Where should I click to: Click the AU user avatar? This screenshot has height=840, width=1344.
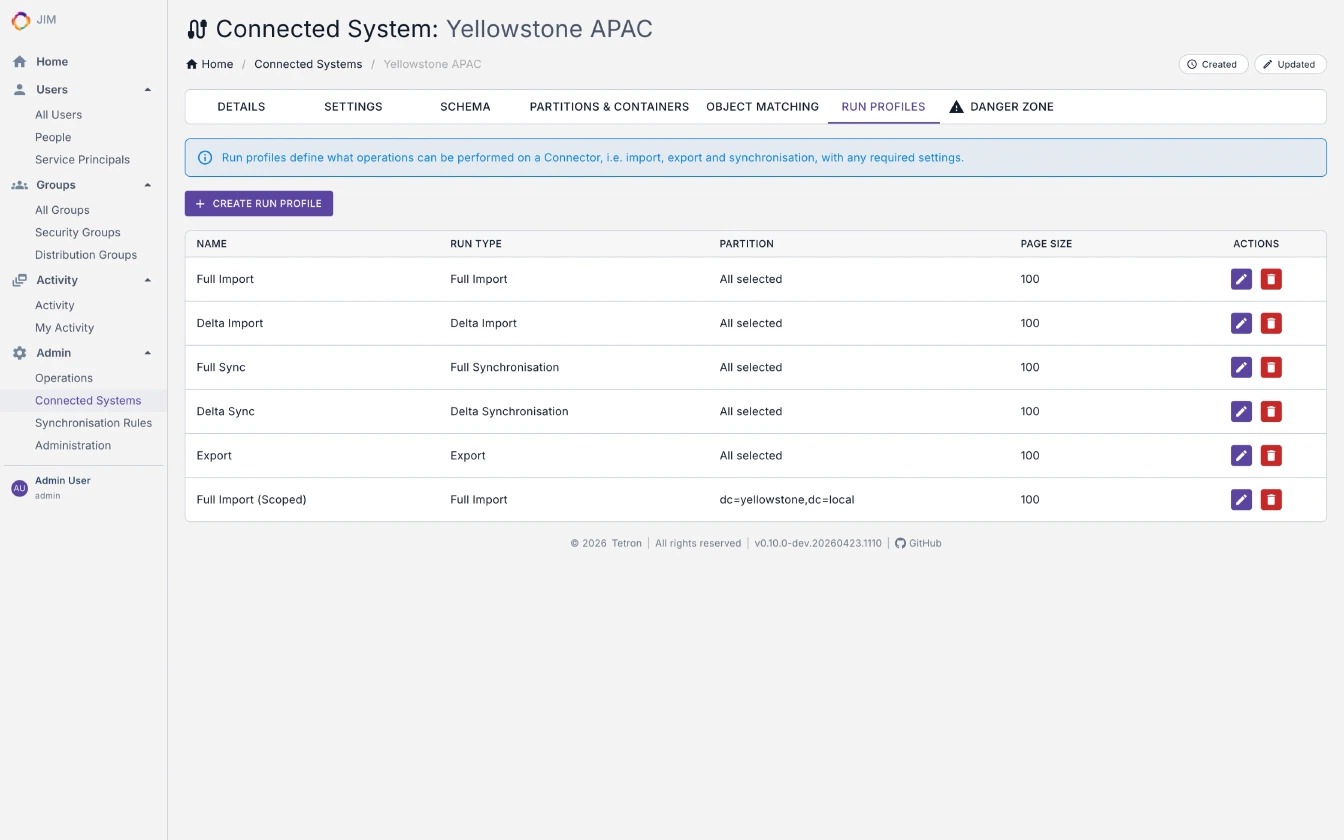(19, 488)
